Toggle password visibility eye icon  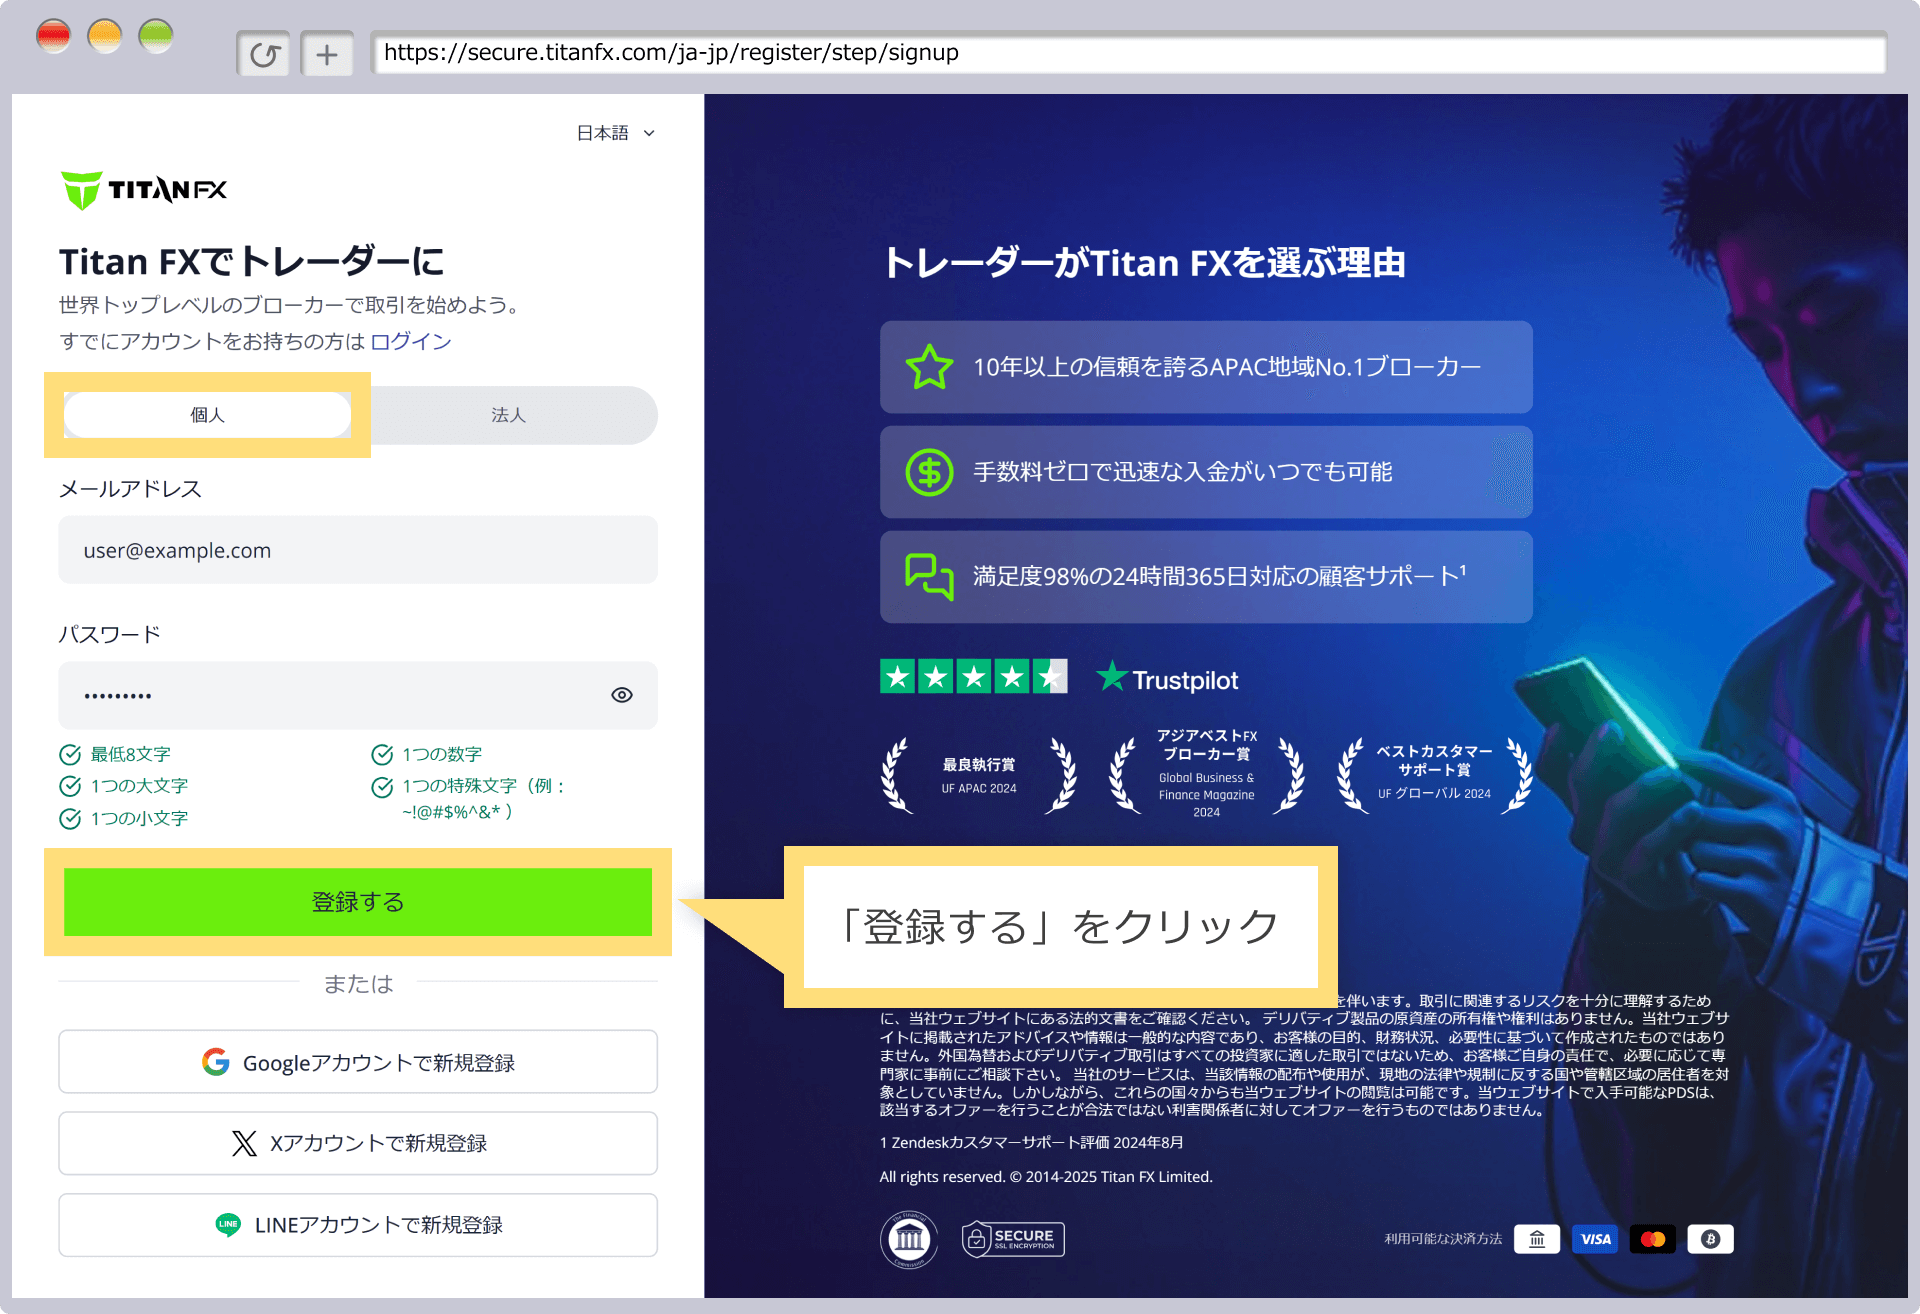[622, 695]
